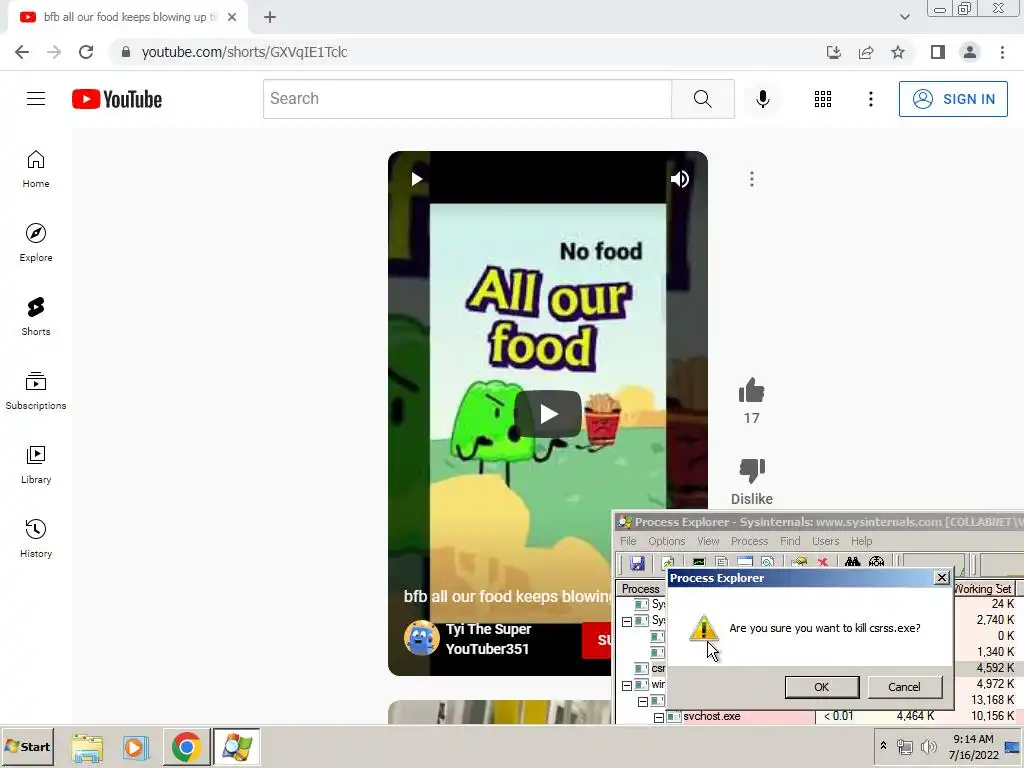Click Tyi The Super YouTuber351 channel avatar
This screenshot has height=768, width=1024.
pos(421,638)
